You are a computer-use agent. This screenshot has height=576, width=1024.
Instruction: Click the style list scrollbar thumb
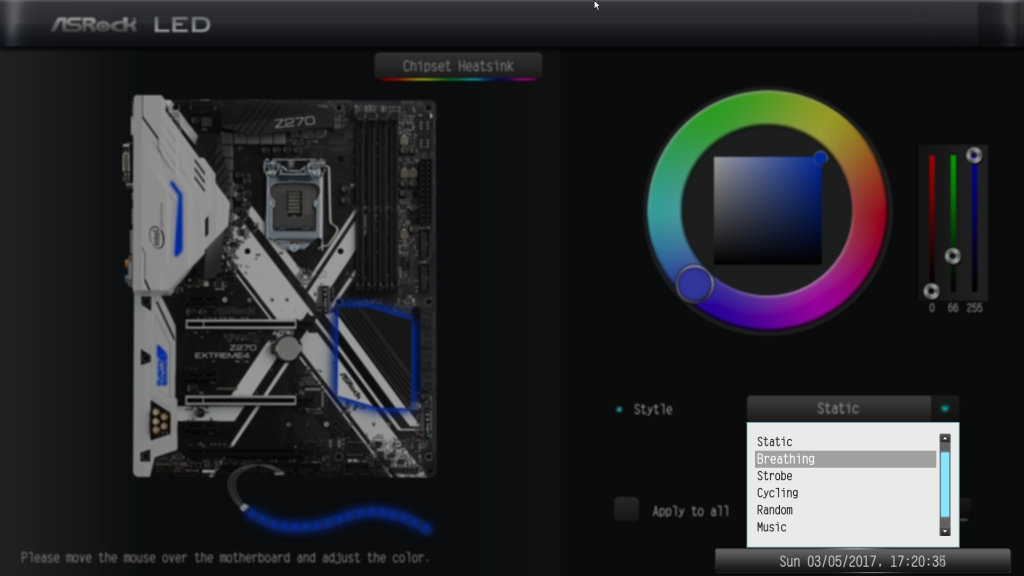[x=945, y=485]
